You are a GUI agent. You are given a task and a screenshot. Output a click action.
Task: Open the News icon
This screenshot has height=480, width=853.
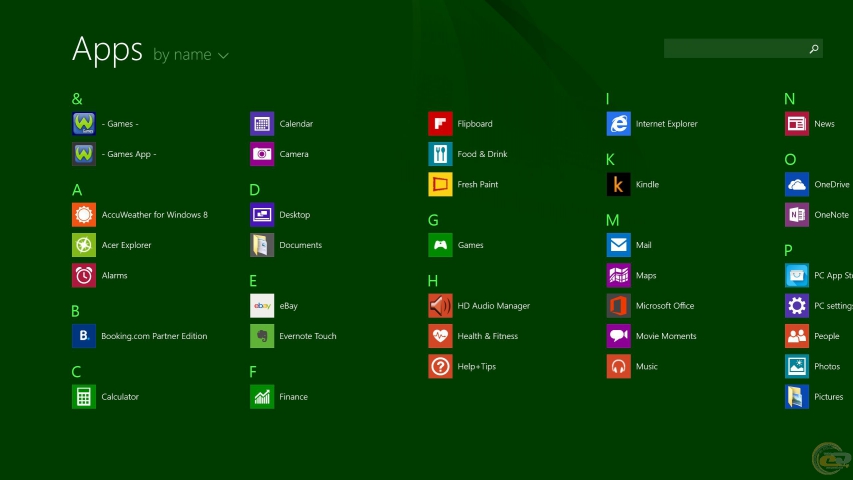(797, 124)
